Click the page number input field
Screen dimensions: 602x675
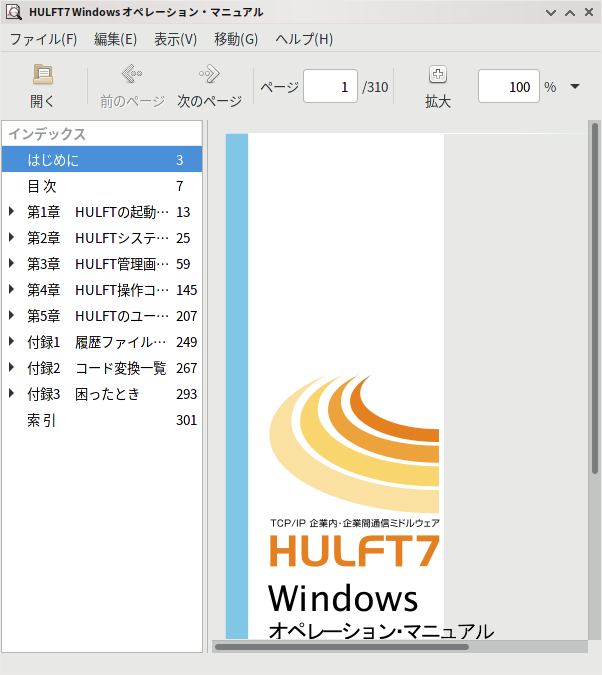330,86
